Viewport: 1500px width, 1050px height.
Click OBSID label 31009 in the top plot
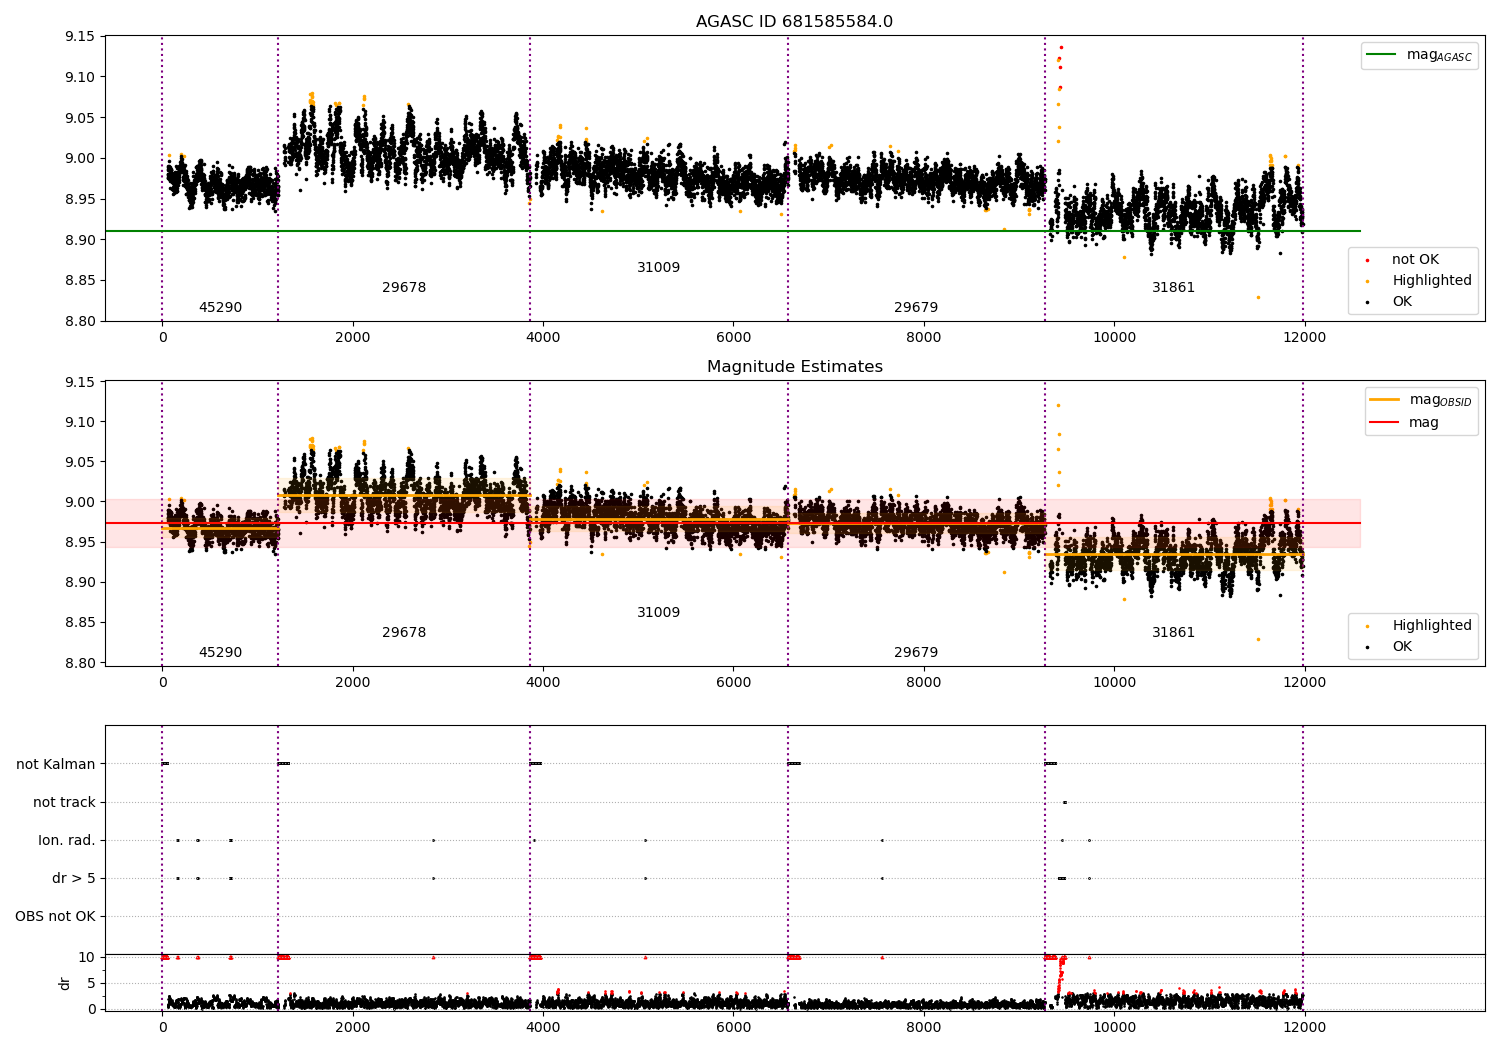tap(658, 268)
